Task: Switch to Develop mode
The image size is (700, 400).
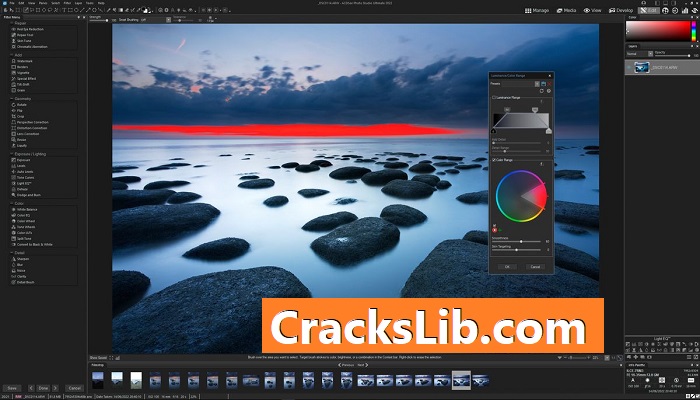Action: [620, 10]
